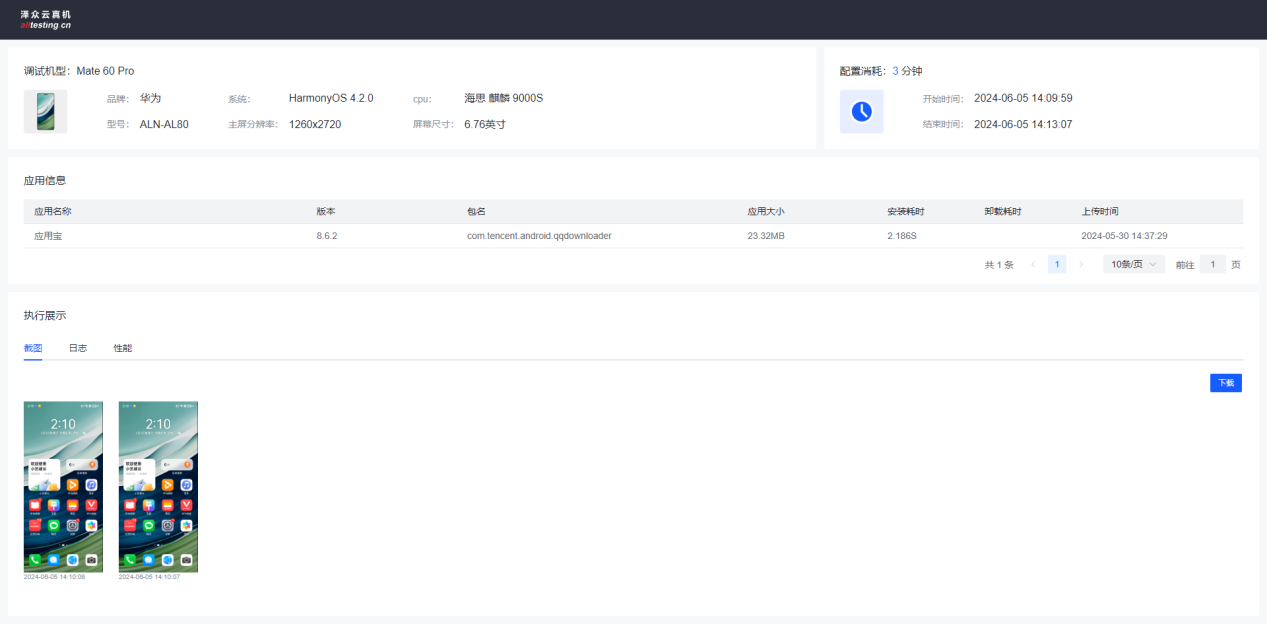Switch to the 性能 tab
1267x624 pixels.
[122, 348]
